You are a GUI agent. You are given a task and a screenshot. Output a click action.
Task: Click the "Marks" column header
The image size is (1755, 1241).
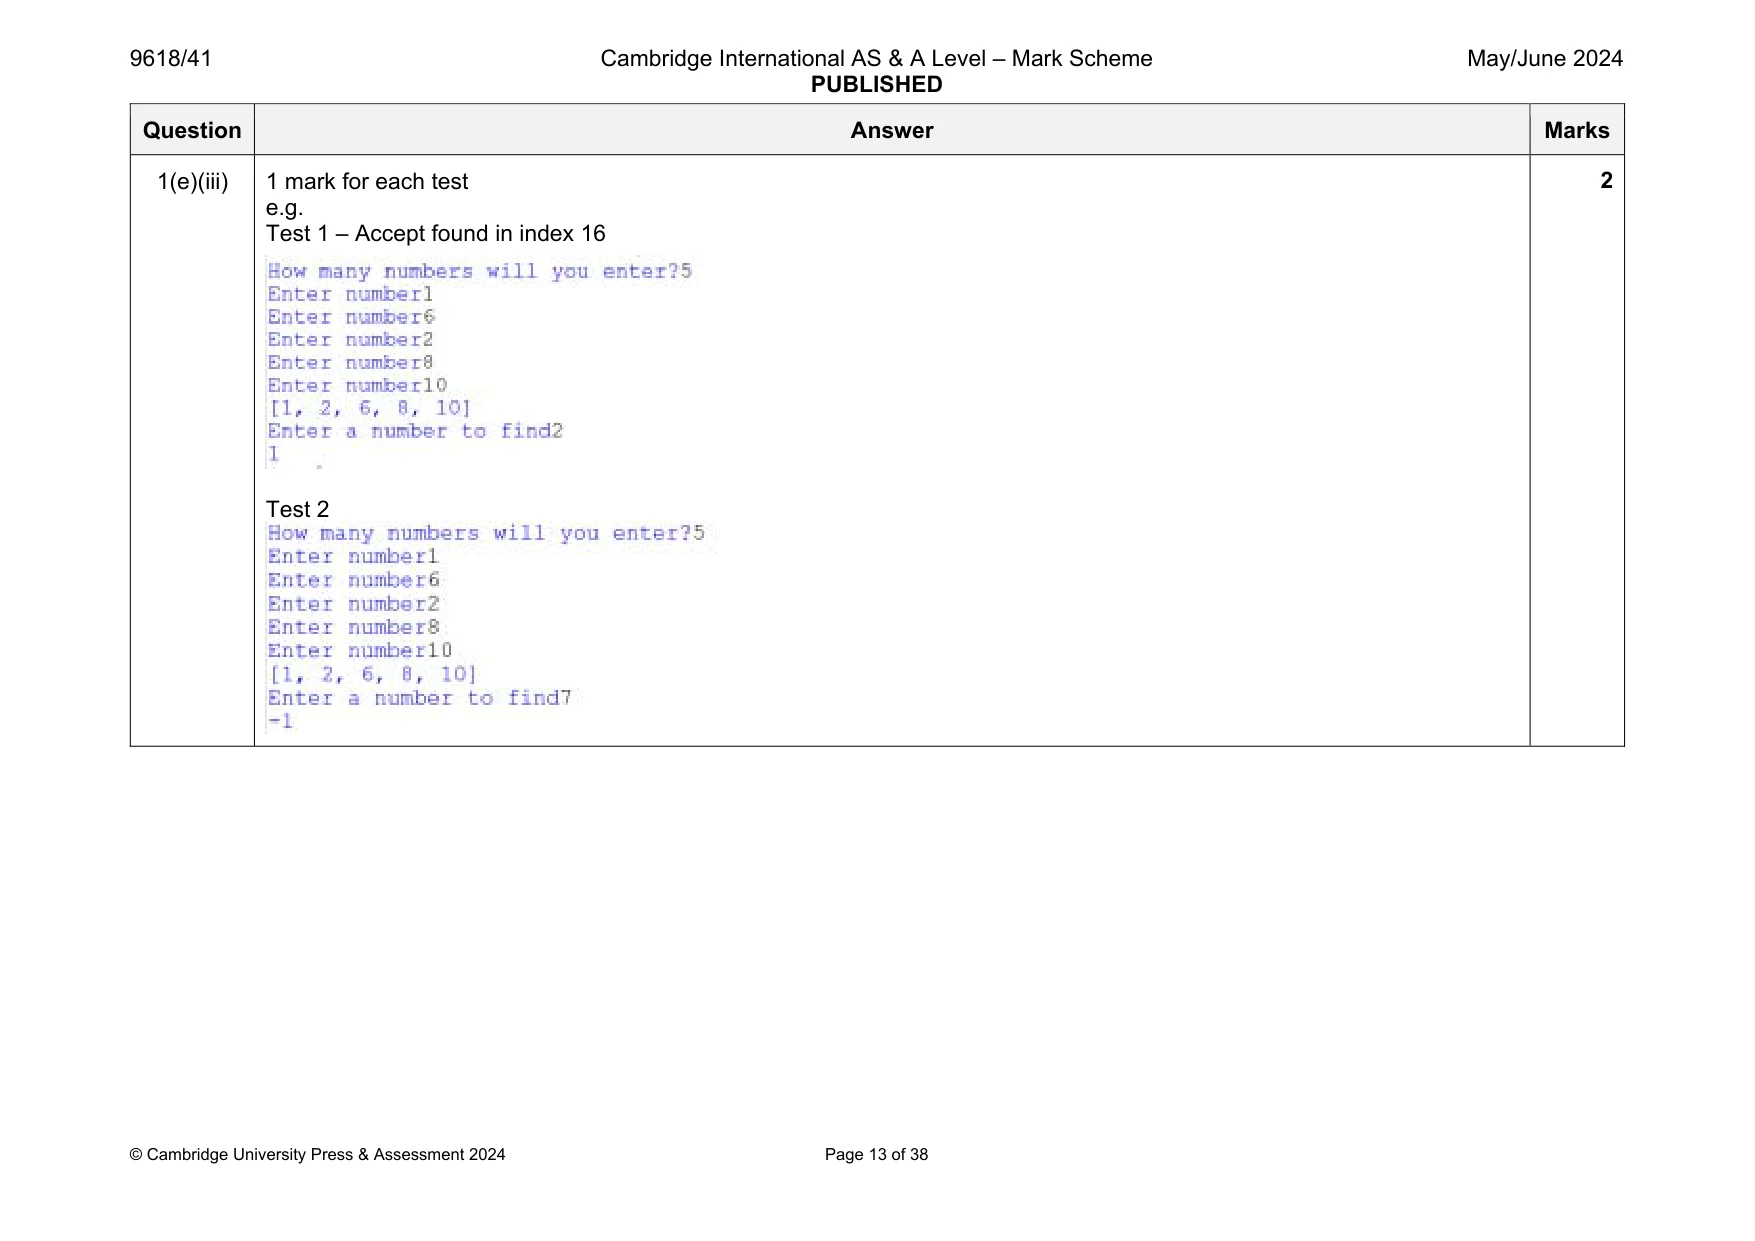(1577, 130)
